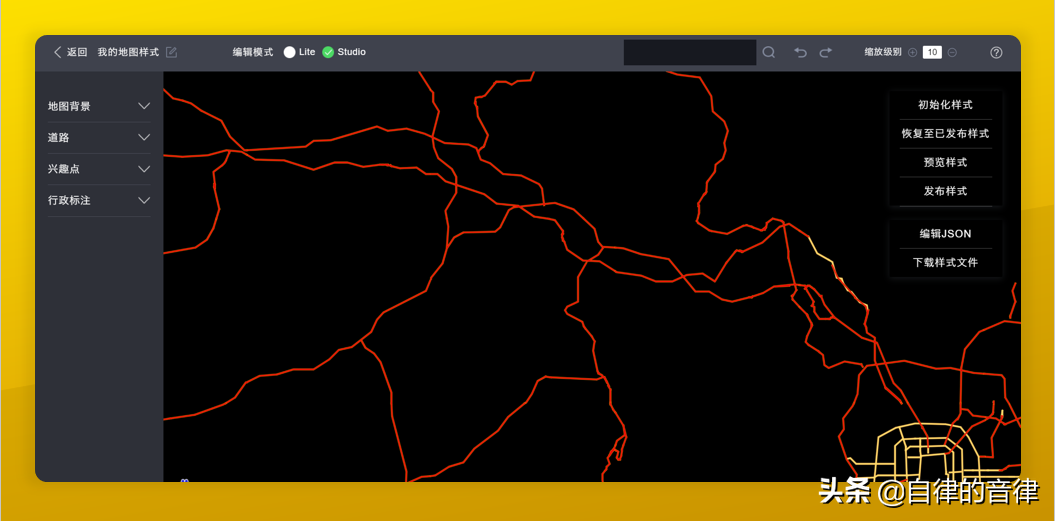This screenshot has width=1055, height=521.
Task: Click 发布样式 button
Action: coord(945,191)
